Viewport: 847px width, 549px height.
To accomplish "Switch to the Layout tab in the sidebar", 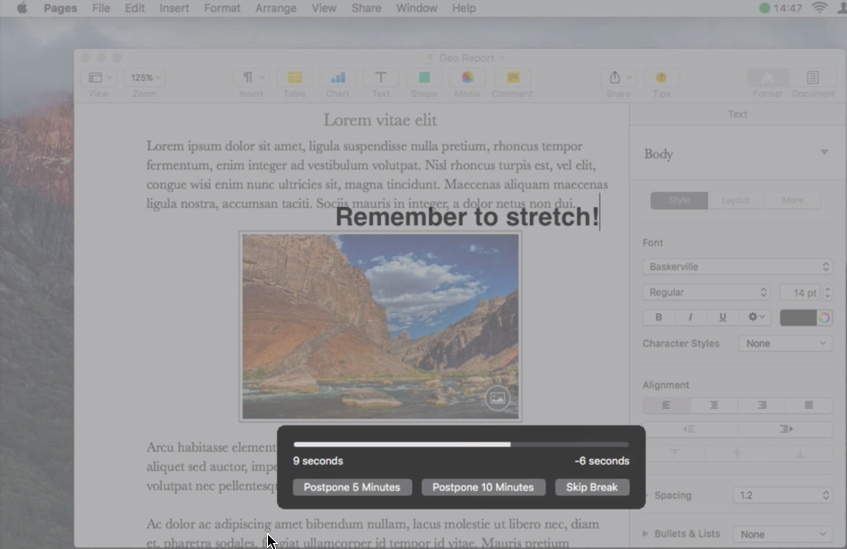I will (x=736, y=200).
